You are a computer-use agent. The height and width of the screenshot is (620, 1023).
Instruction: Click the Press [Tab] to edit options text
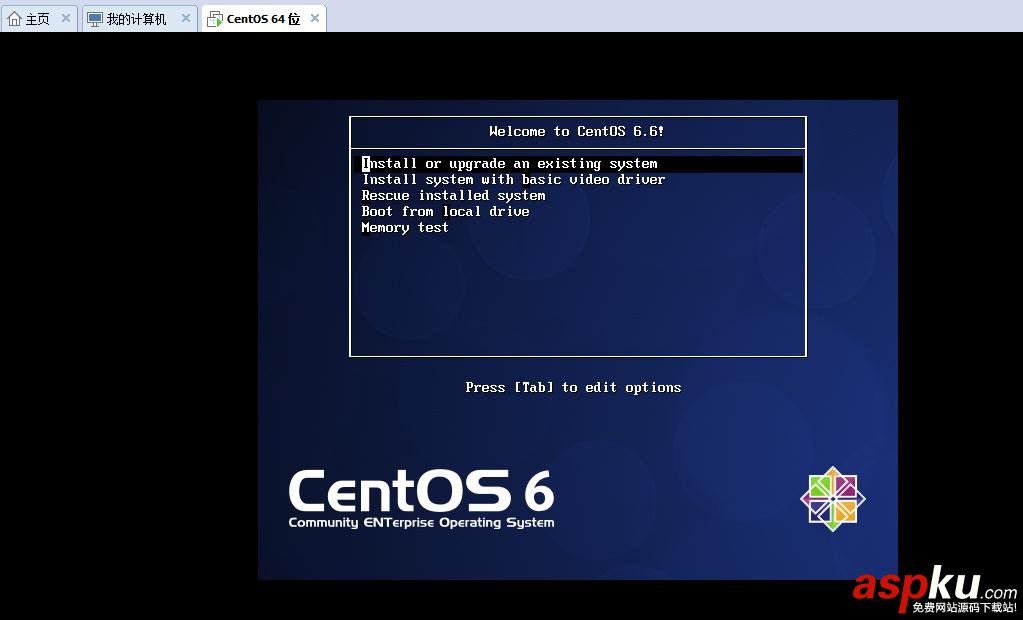pyautogui.click(x=573, y=387)
